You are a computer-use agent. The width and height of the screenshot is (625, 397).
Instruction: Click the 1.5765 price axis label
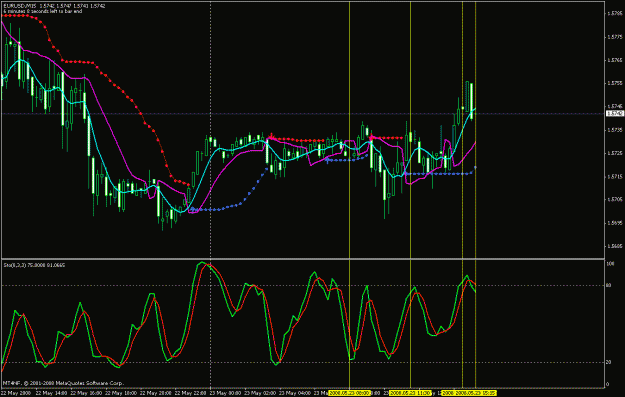[x=615, y=60]
